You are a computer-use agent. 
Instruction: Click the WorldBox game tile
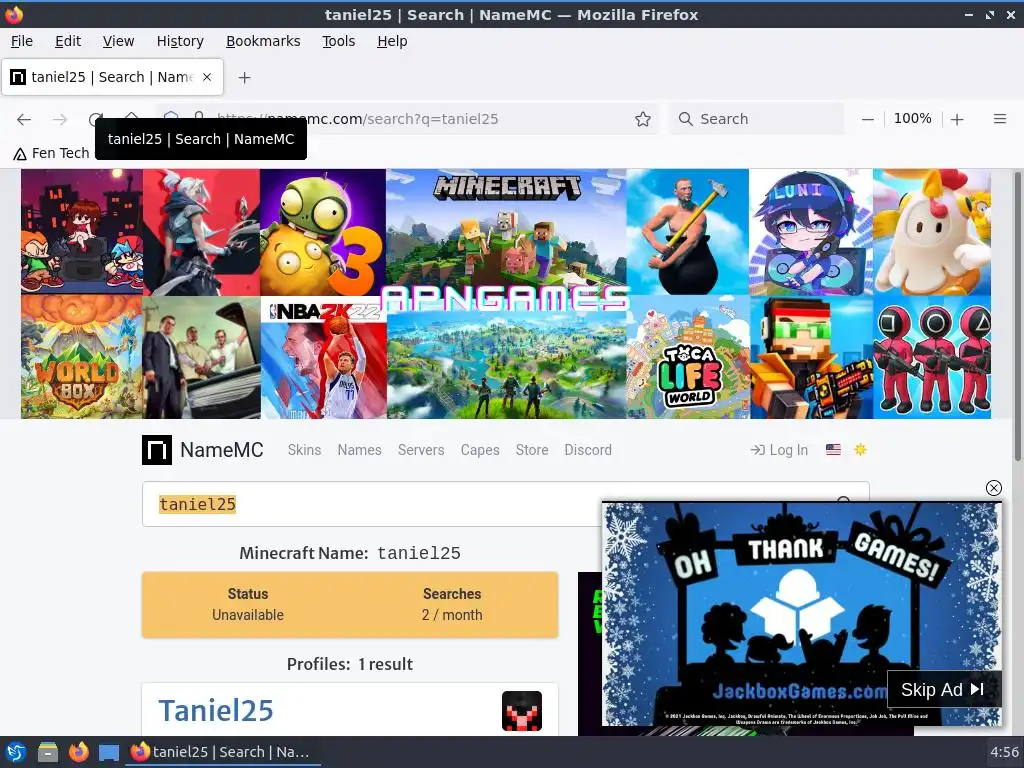point(82,357)
